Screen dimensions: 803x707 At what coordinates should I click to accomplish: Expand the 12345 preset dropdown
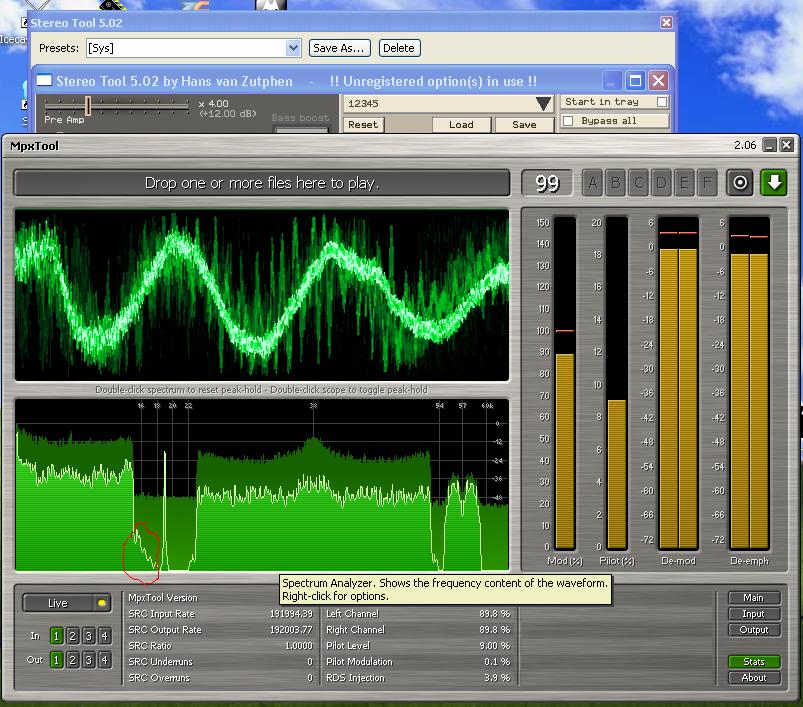(543, 103)
